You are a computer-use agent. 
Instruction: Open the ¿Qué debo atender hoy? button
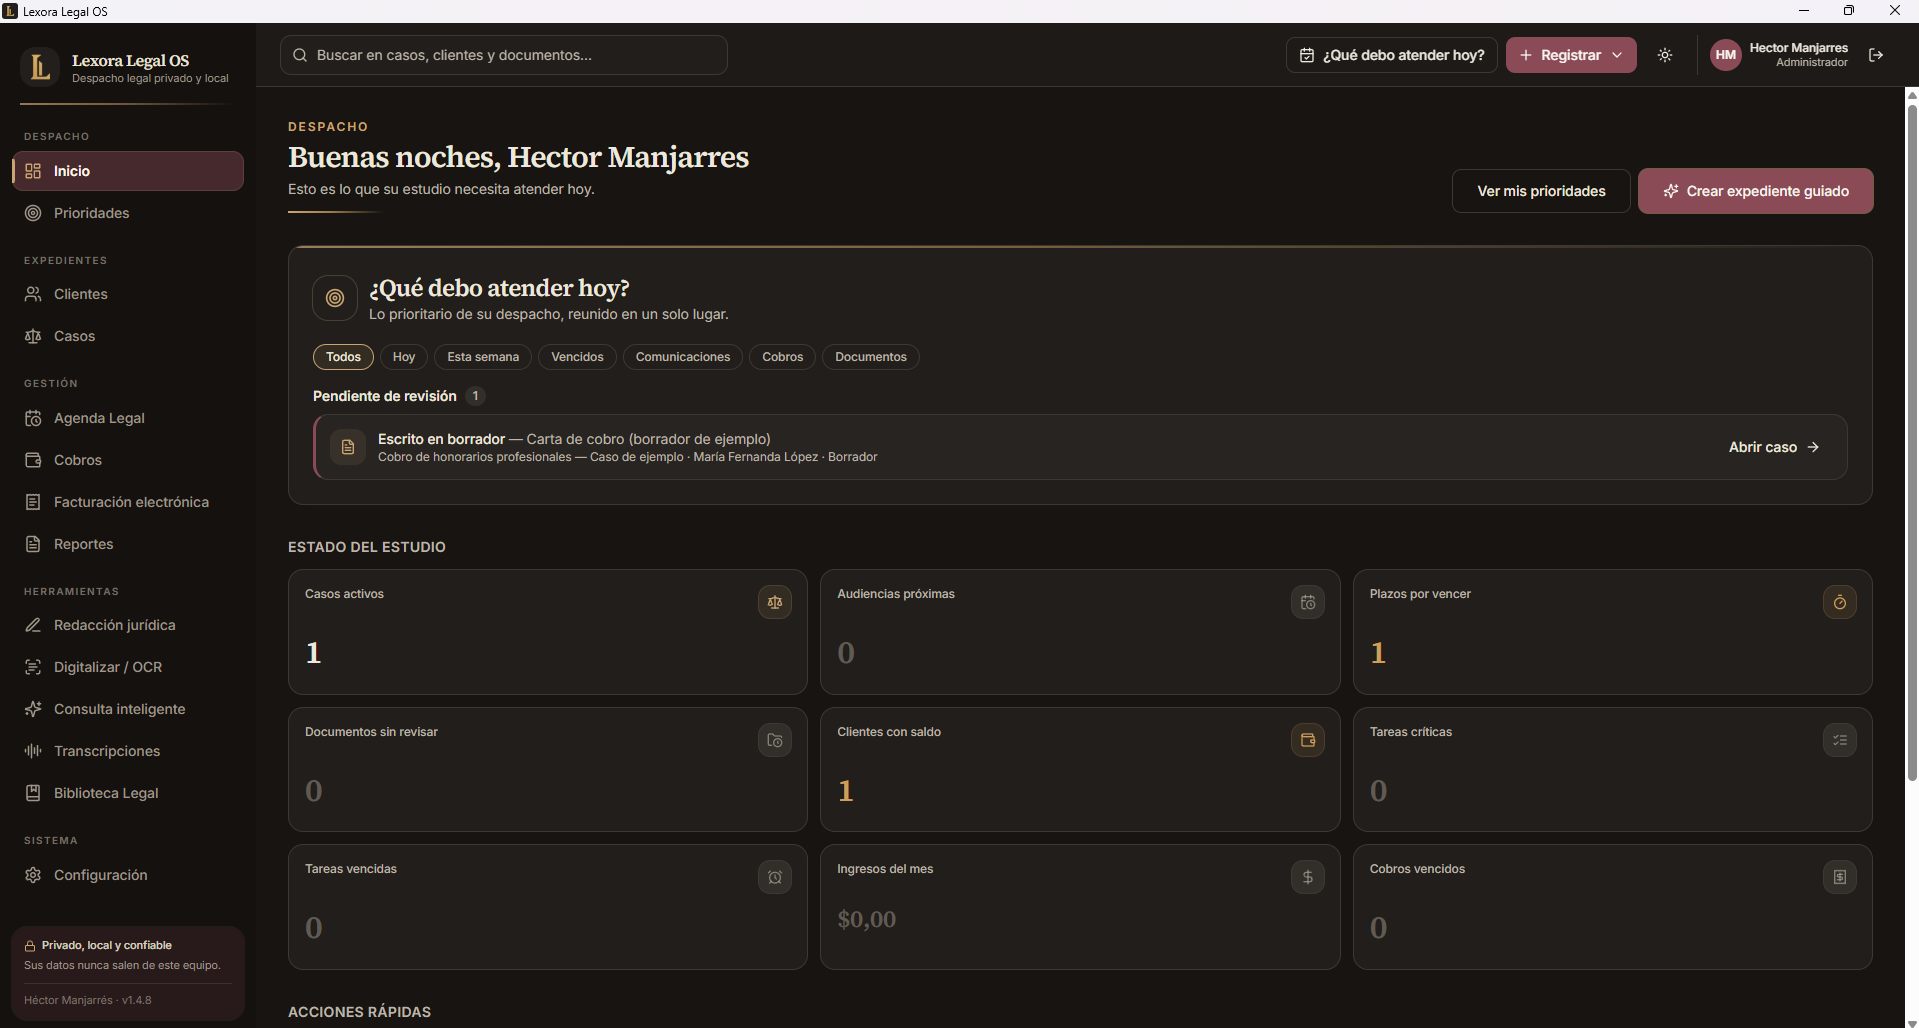(1391, 55)
